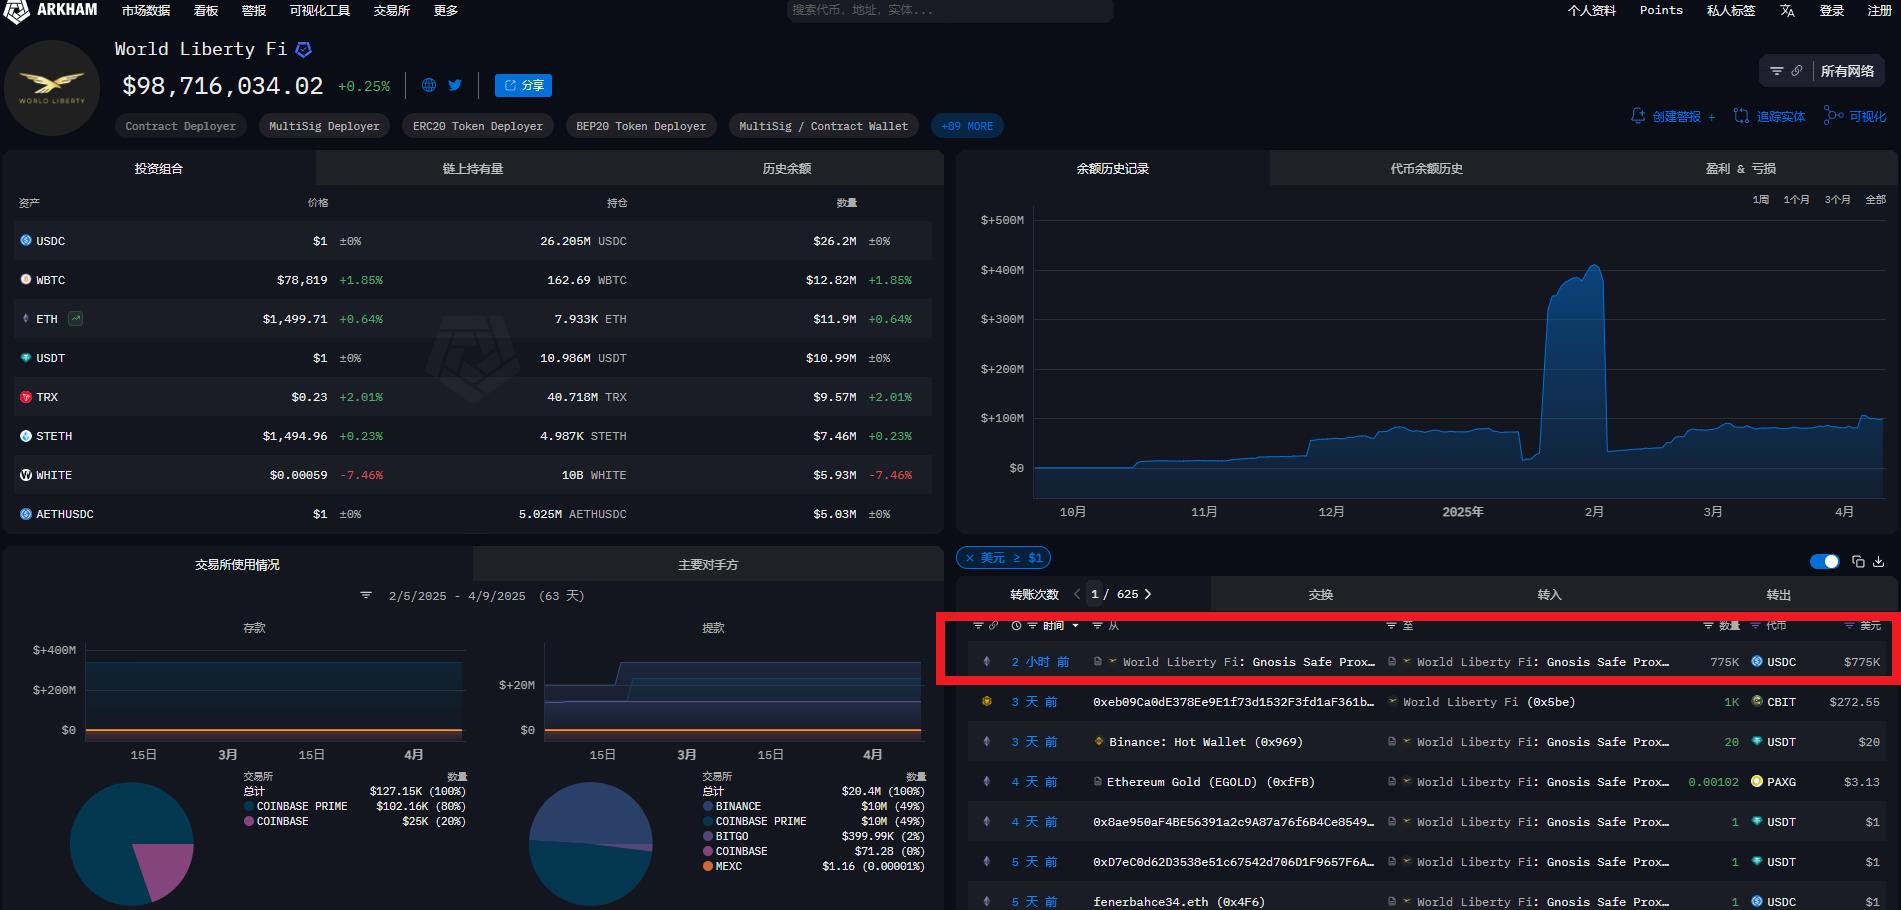Go to next transfers page arrow
Screen dimensions: 1901x910
(1148, 594)
